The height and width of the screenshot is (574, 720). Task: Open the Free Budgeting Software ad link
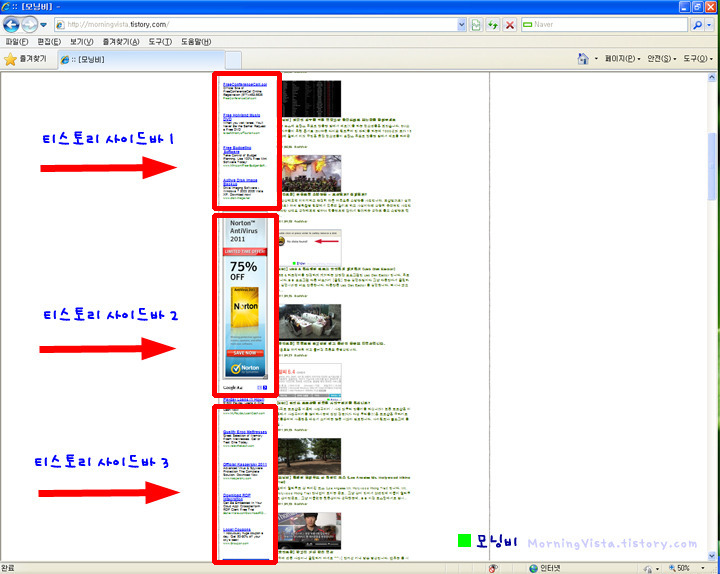coord(237,149)
